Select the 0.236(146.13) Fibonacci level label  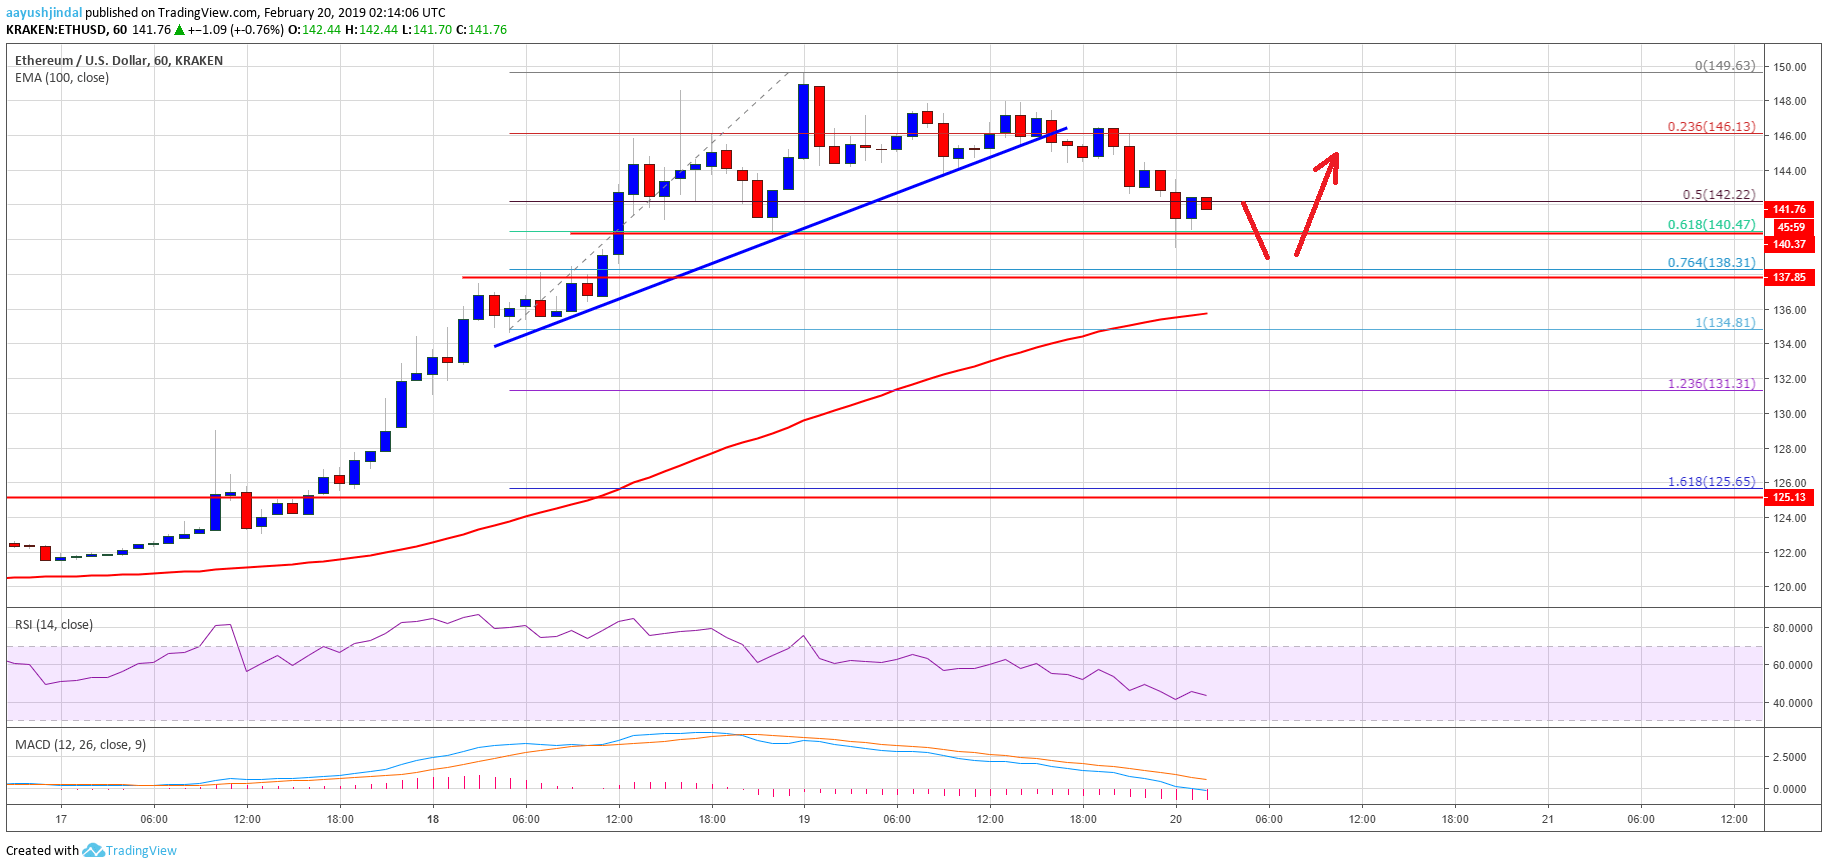pos(1711,126)
